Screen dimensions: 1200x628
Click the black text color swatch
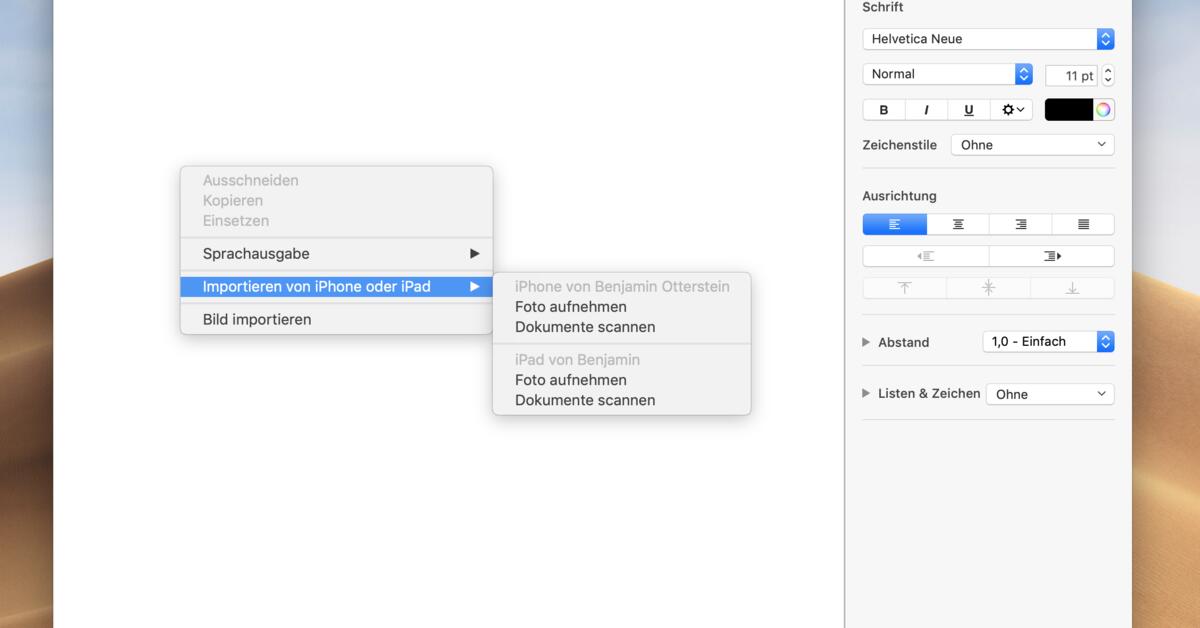(1068, 110)
